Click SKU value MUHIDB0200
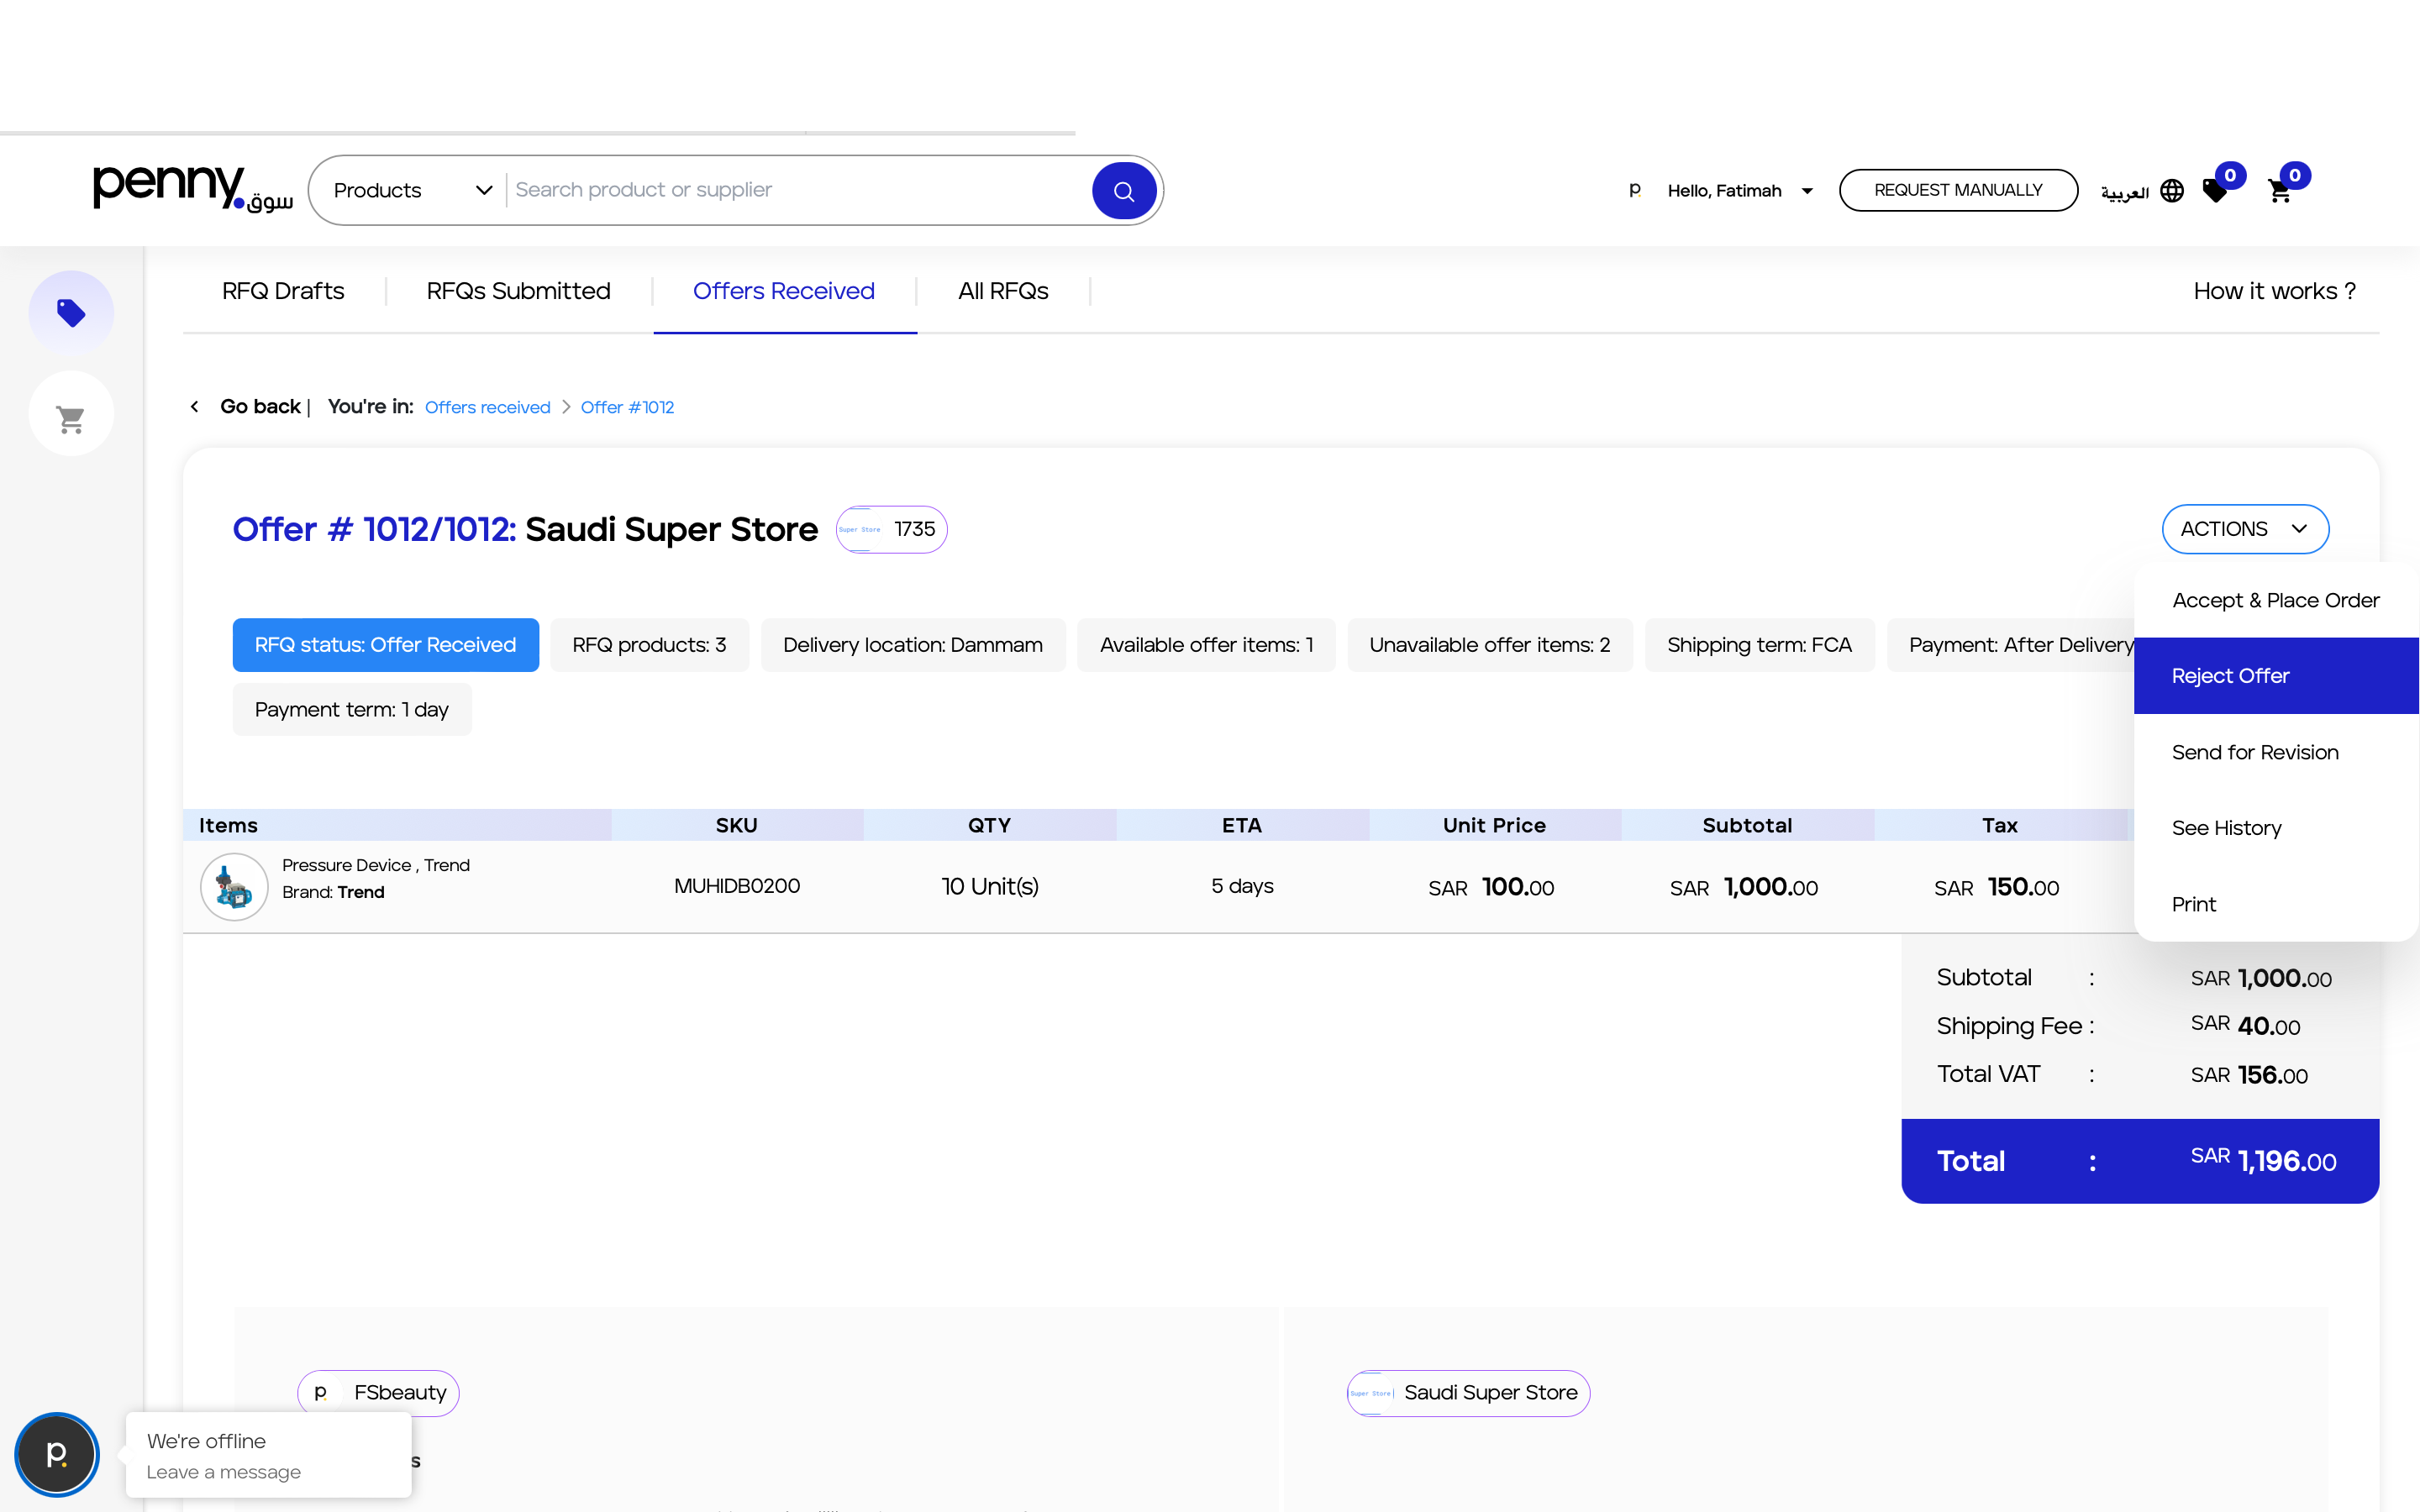 tap(737, 886)
